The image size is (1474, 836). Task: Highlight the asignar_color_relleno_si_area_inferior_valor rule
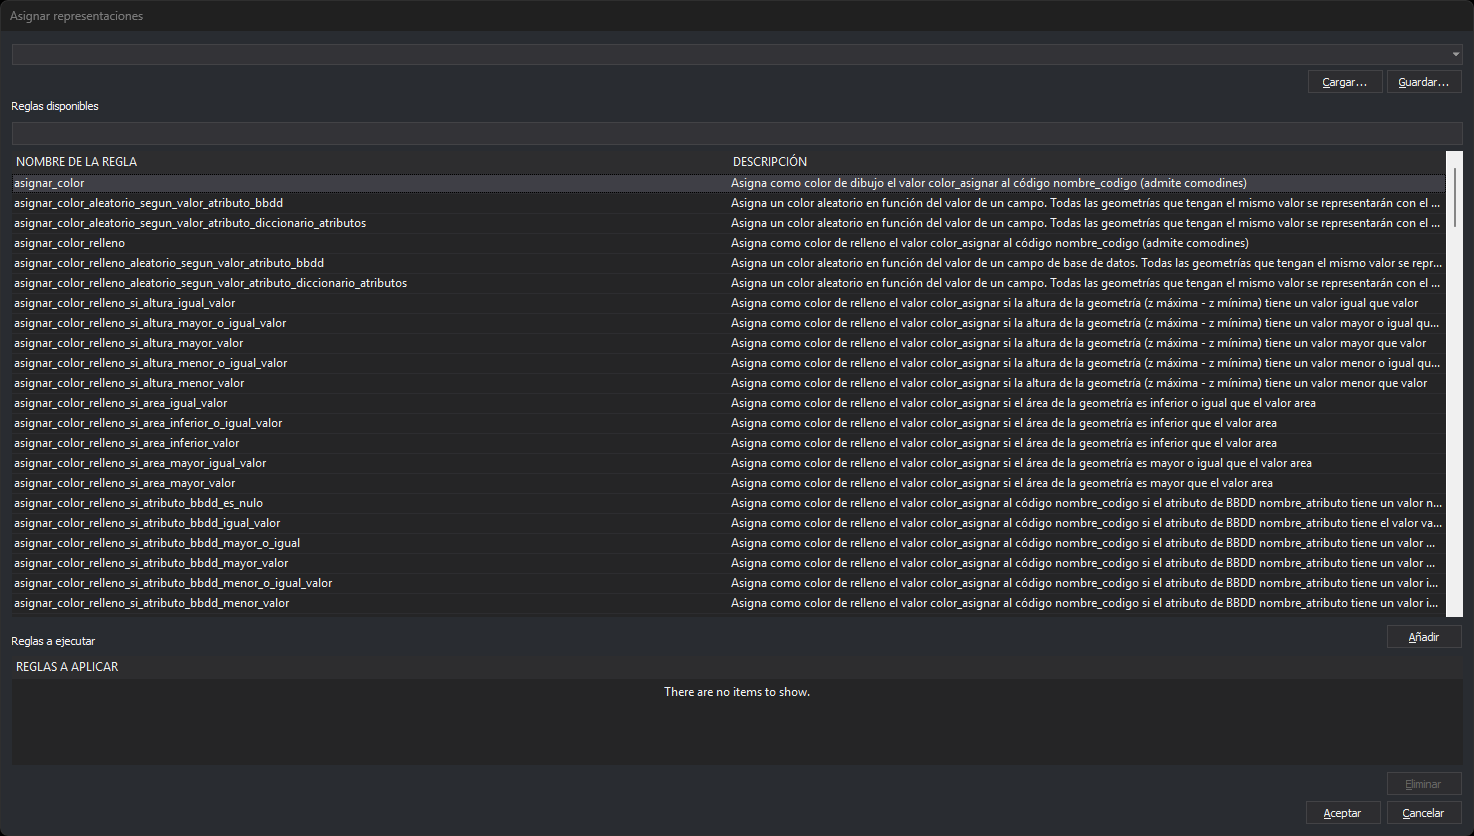click(x=729, y=443)
